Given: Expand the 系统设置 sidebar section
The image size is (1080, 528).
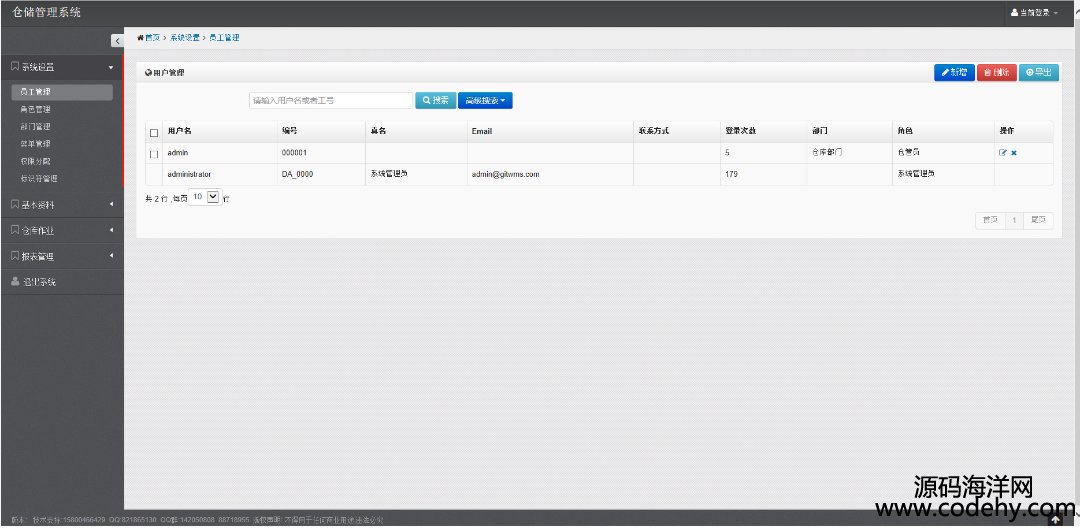Looking at the screenshot, I should [x=62, y=67].
